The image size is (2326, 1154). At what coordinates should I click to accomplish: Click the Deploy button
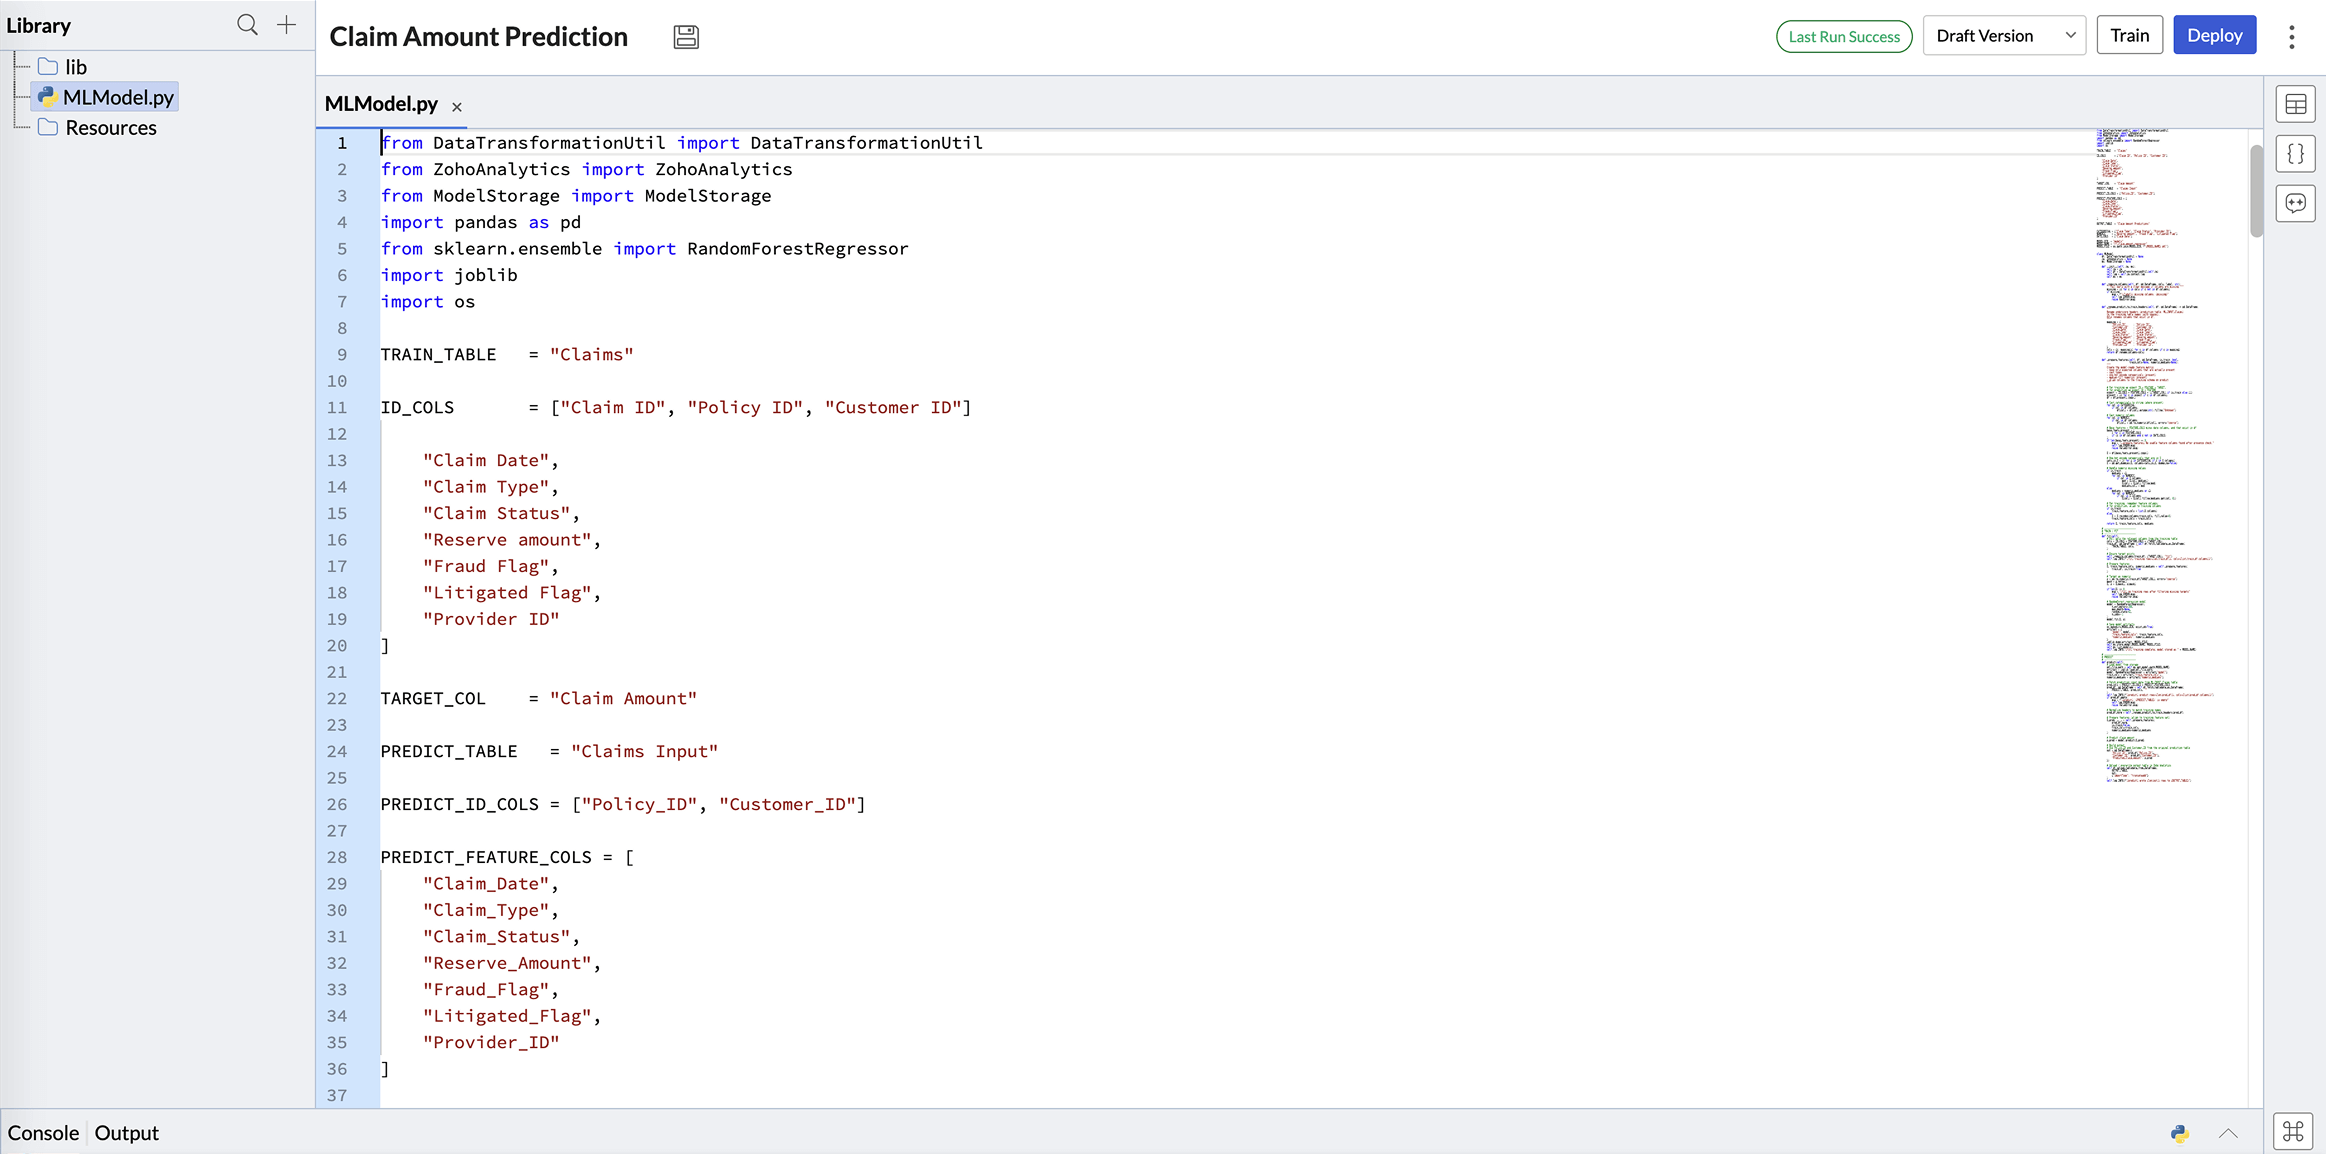click(2214, 36)
